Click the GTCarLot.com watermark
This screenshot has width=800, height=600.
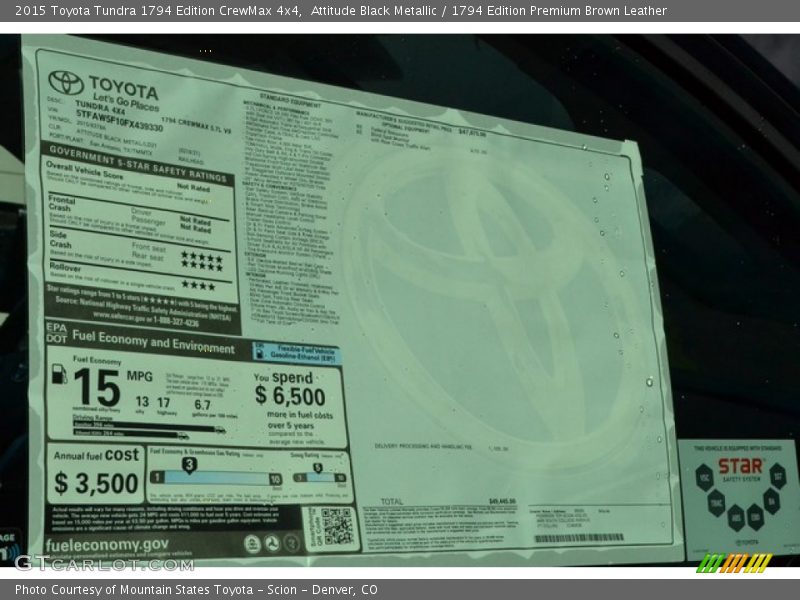pyautogui.click(x=103, y=563)
